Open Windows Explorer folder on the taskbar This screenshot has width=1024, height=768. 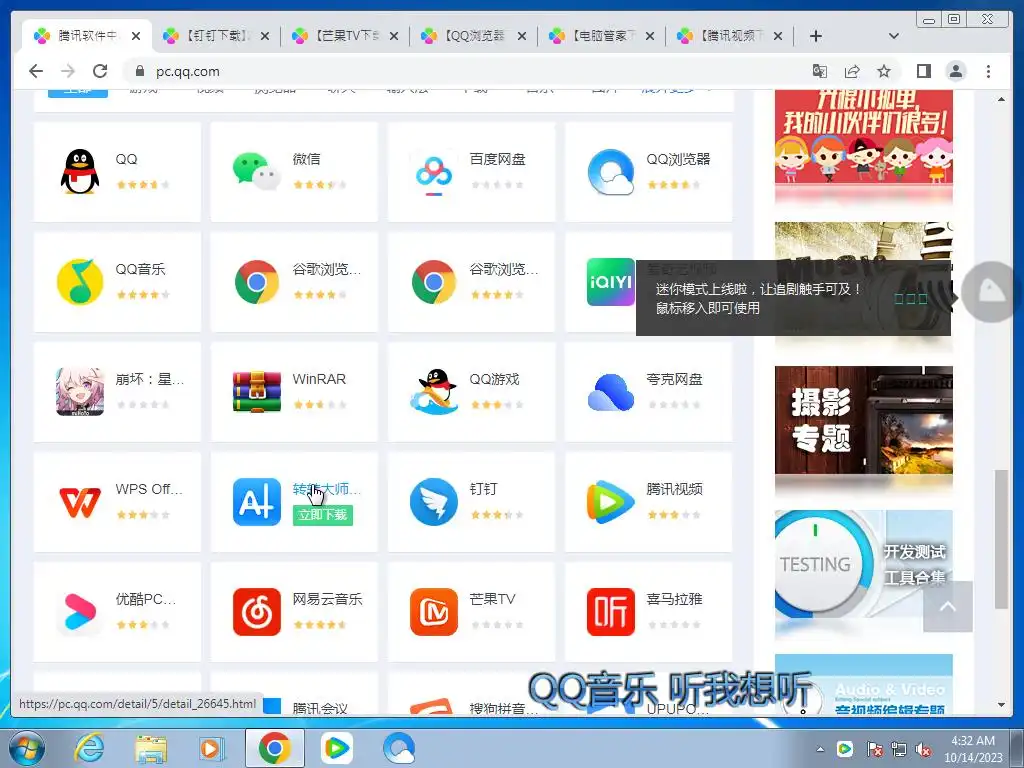click(151, 748)
